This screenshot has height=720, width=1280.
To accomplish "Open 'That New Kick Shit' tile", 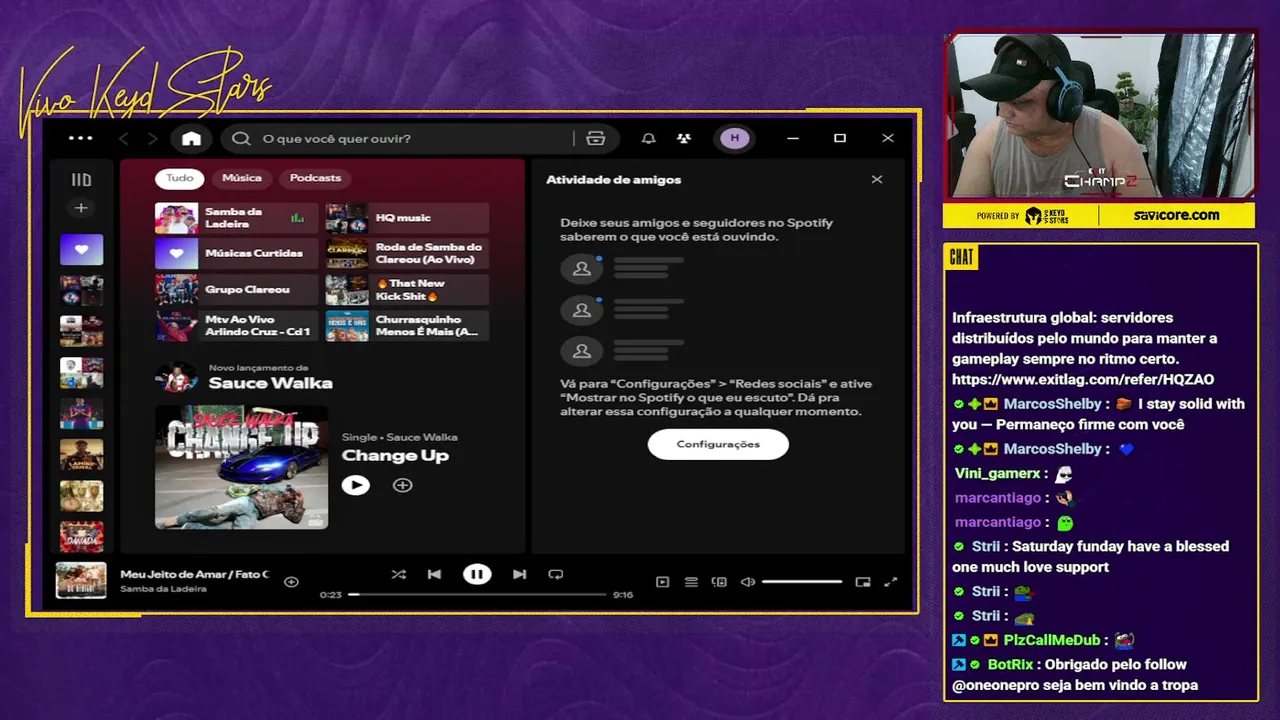I will [407, 290].
